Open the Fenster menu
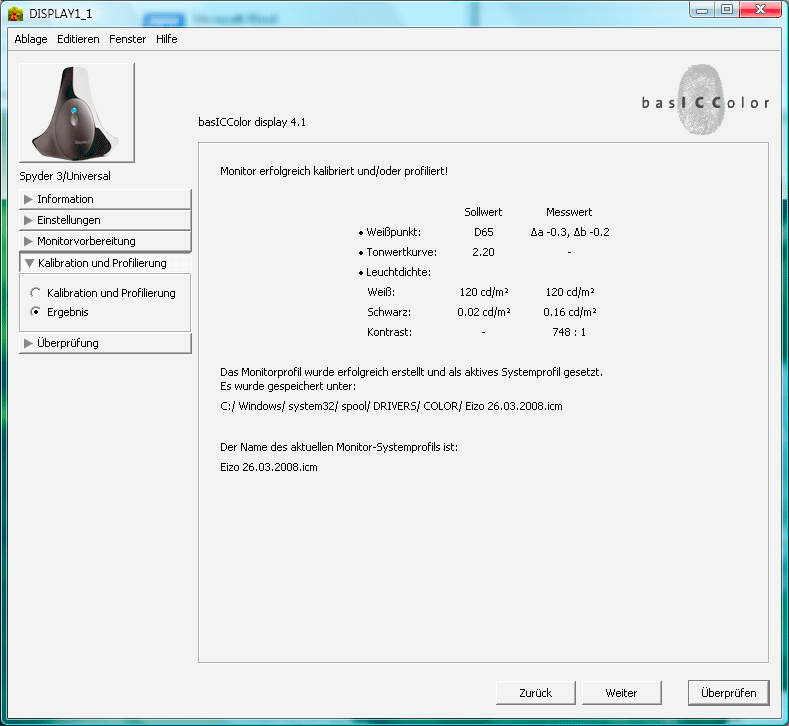 (x=127, y=39)
